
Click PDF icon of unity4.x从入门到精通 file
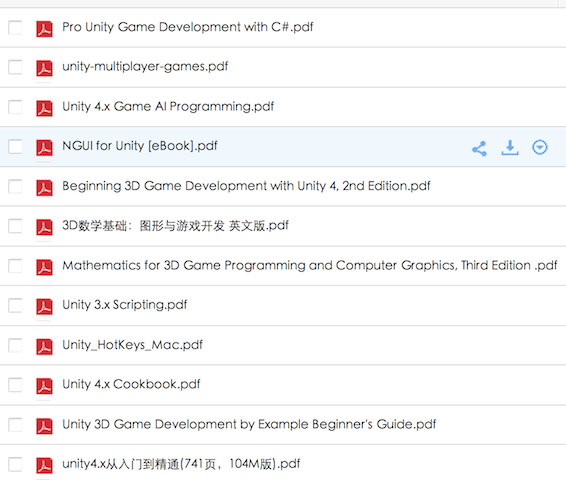pos(44,466)
